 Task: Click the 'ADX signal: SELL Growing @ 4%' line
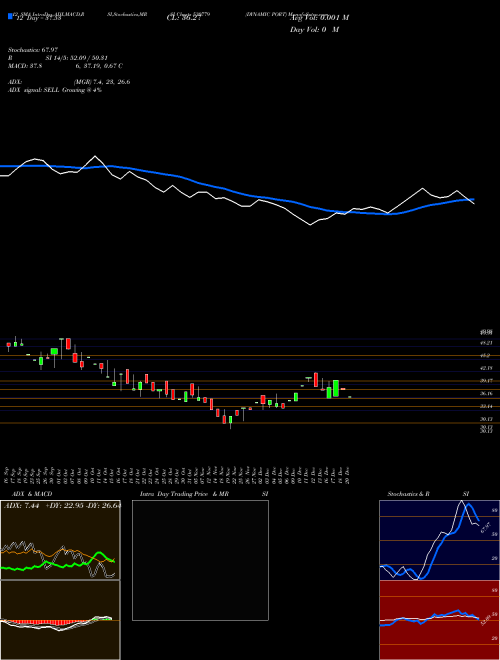click(x=55, y=90)
